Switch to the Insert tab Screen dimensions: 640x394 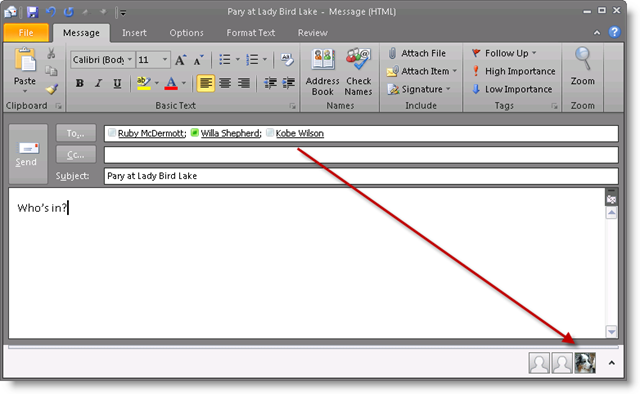click(134, 33)
